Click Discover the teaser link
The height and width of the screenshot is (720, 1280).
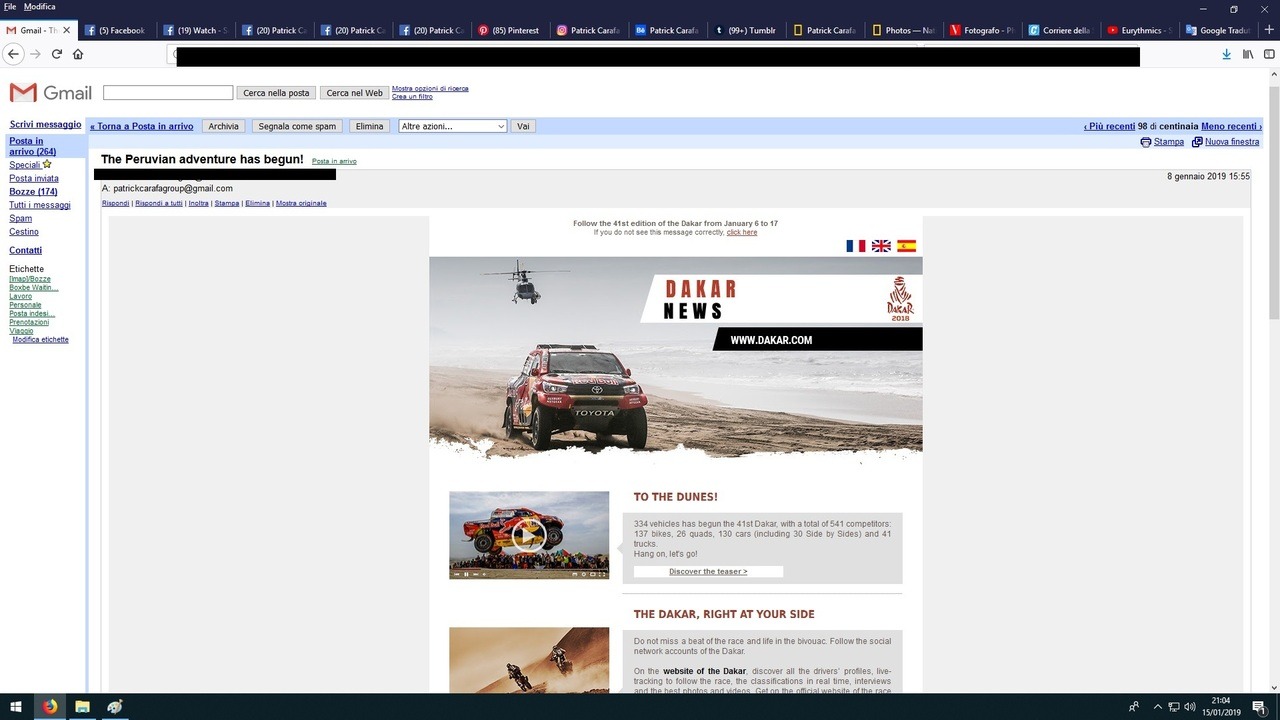[708, 572]
